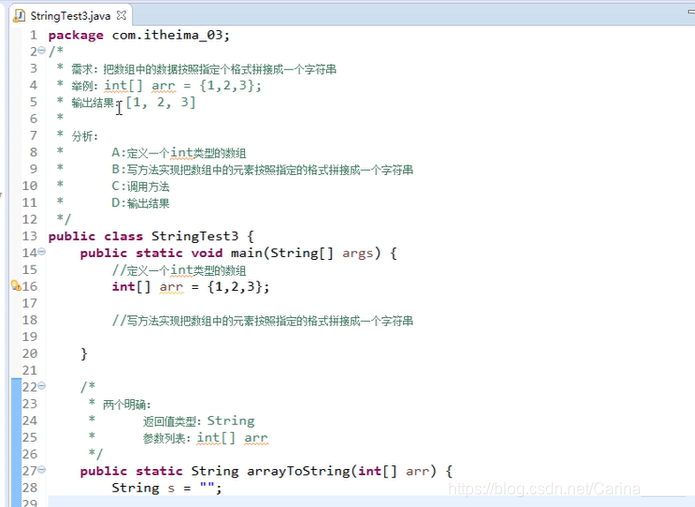Click '[1, 2, 3]' output example on line 5
695x507 pixels.
(x=160, y=102)
